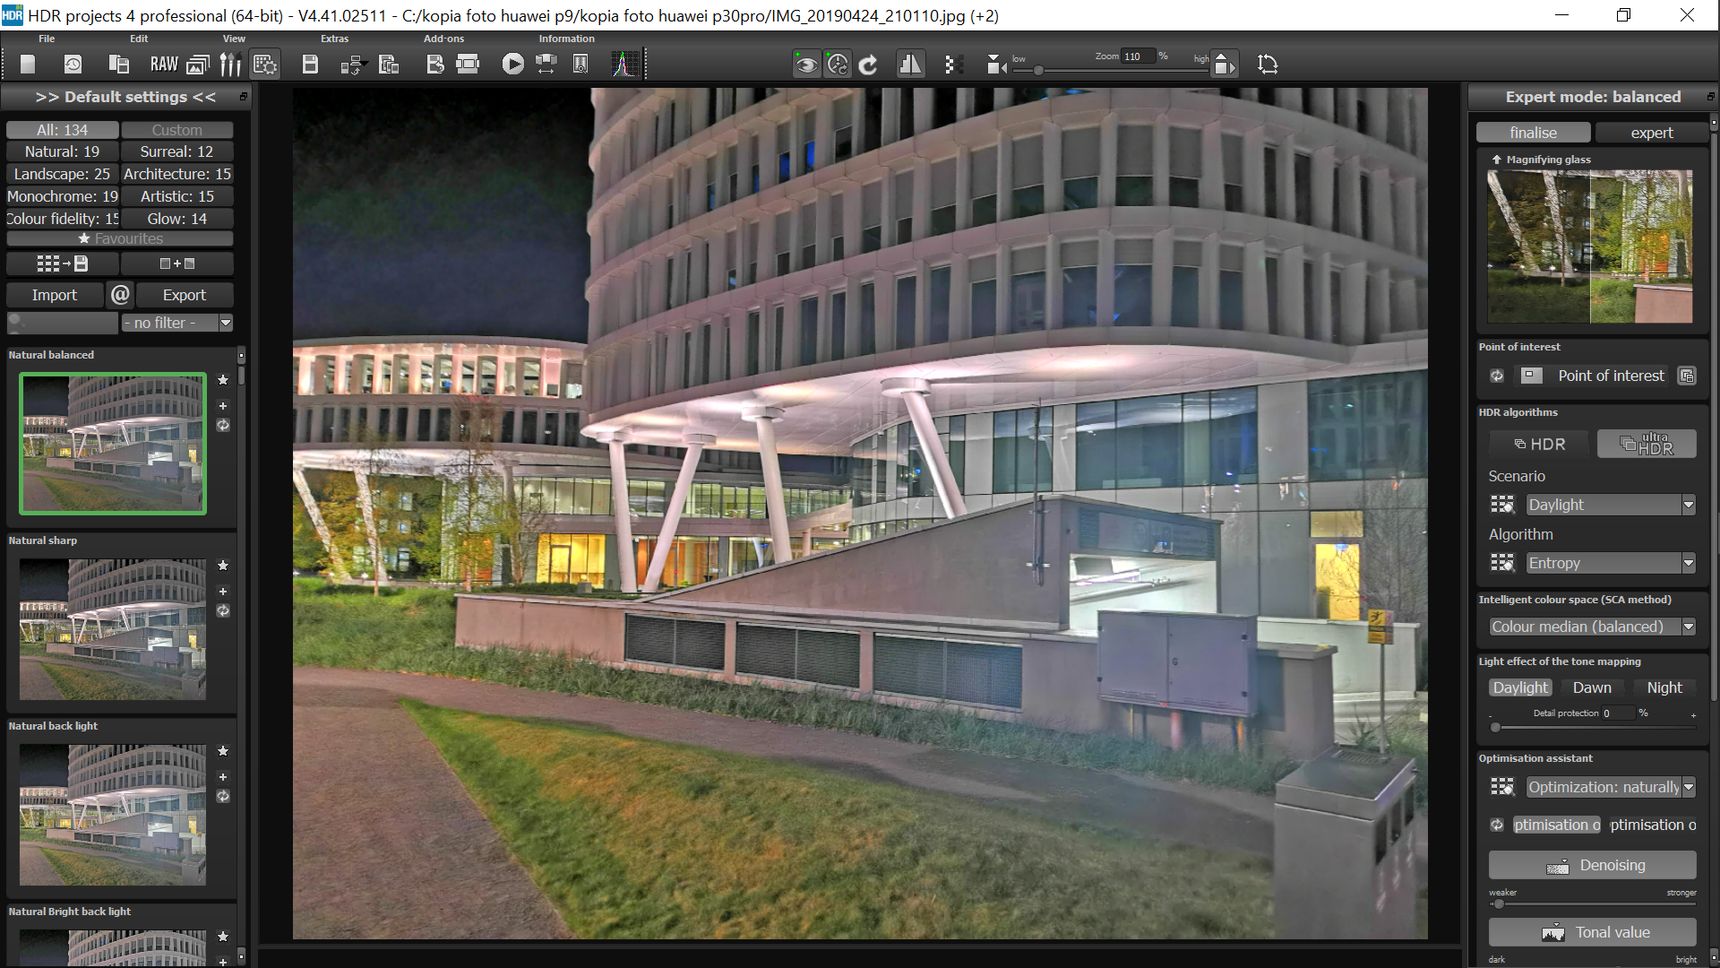This screenshot has height=968, width=1720.
Task: Show Favourites presets
Action: [x=120, y=239]
